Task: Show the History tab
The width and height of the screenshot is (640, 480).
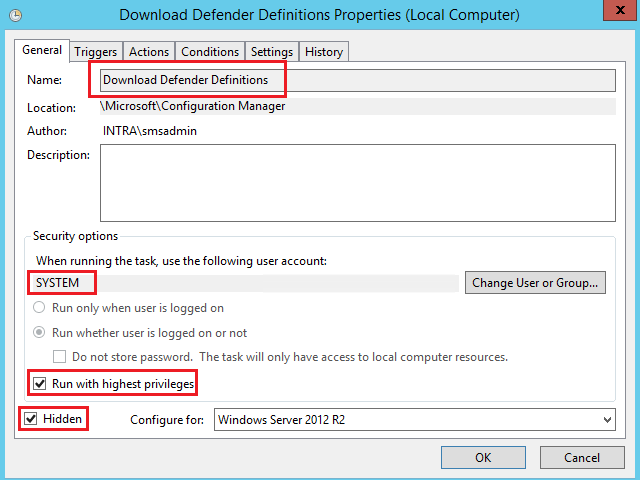Action: 324,51
